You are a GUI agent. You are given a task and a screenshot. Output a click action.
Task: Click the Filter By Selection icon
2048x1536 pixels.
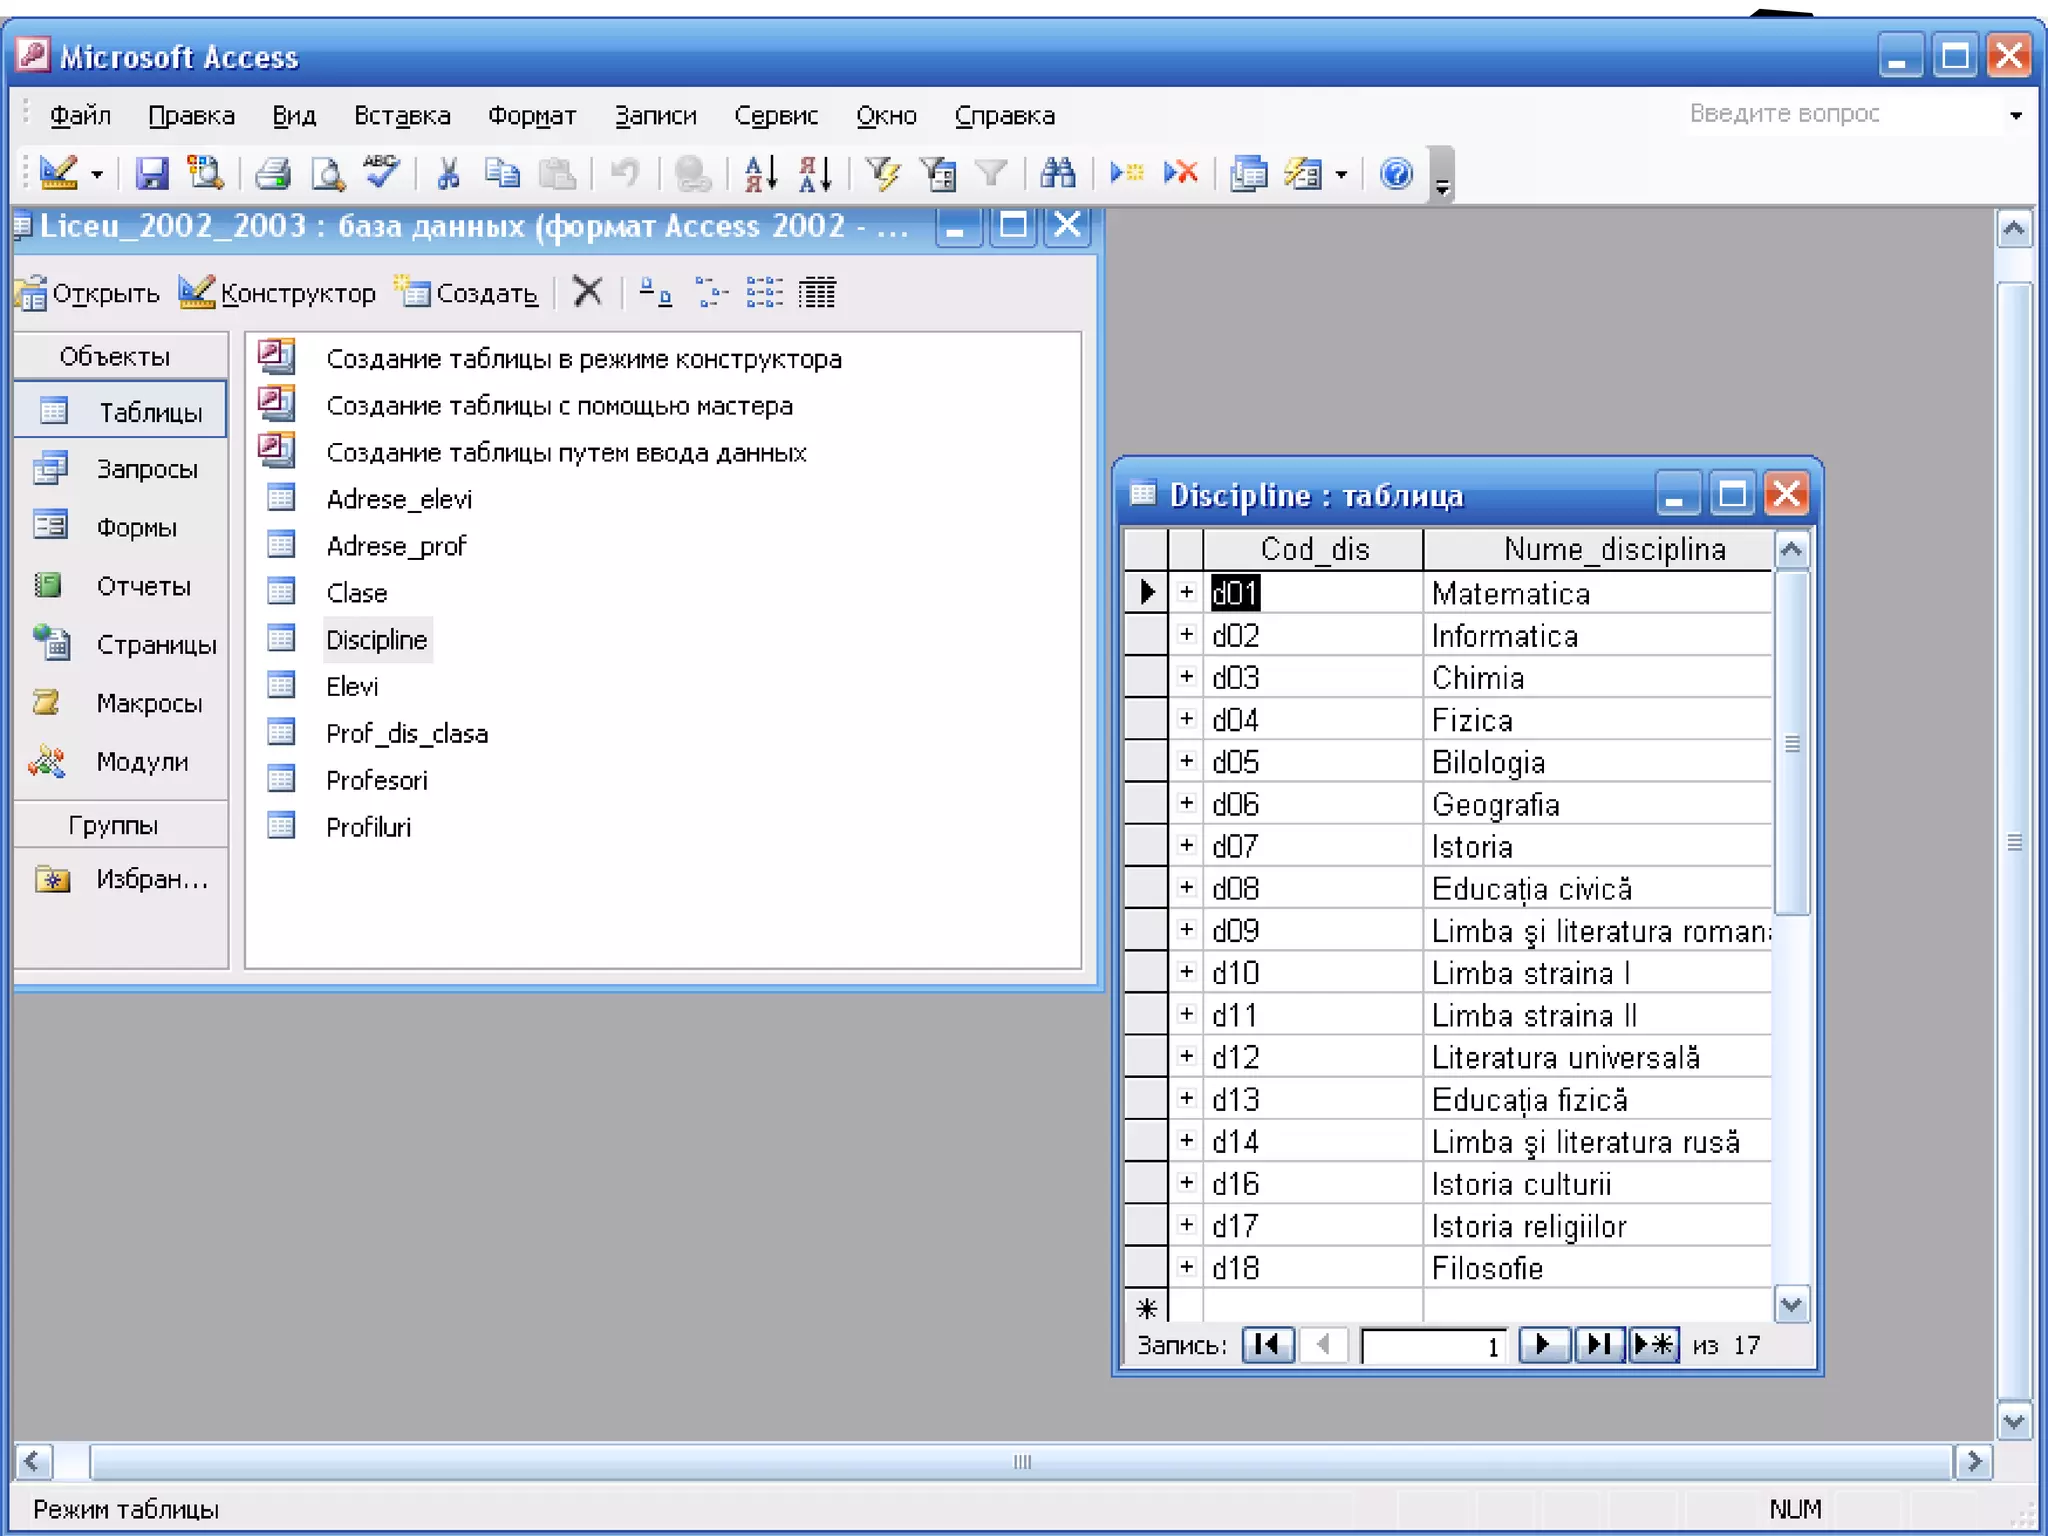(882, 174)
